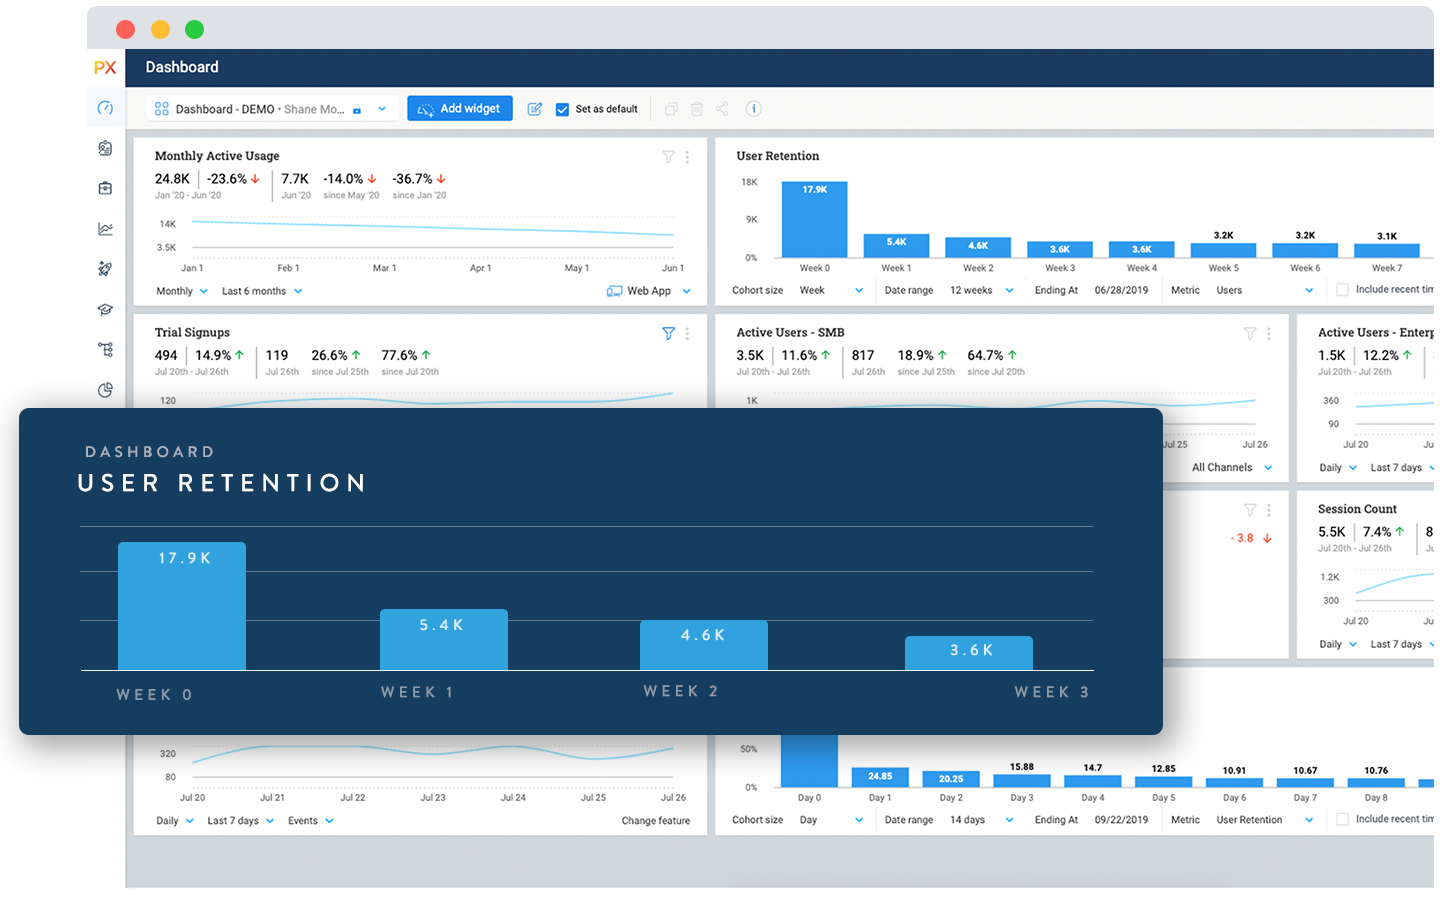Click the Week 0 bar showing 17.9K

[814, 220]
